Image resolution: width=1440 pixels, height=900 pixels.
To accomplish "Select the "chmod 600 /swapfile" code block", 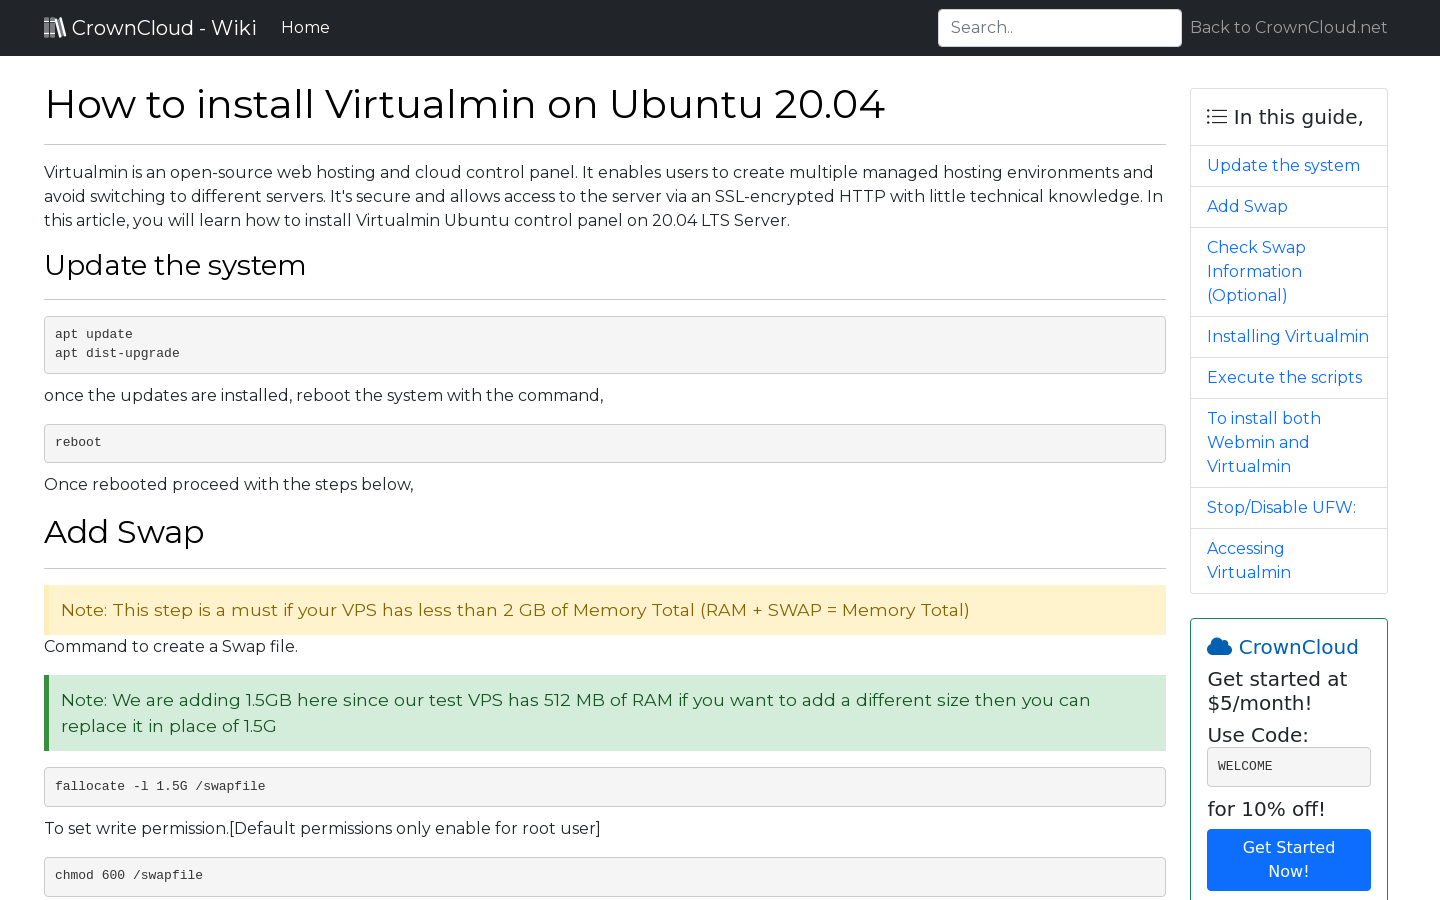I will (604, 876).
